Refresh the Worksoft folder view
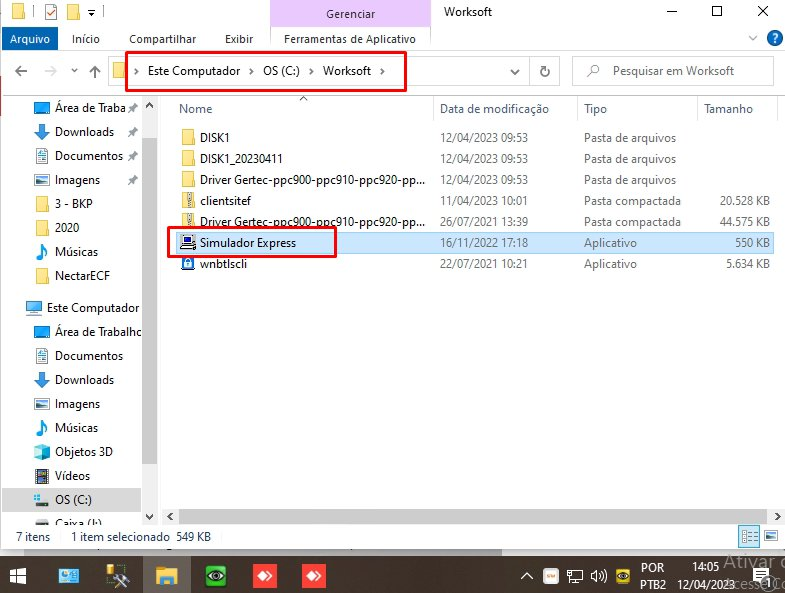Screen dimensions: 785x593 coord(544,72)
